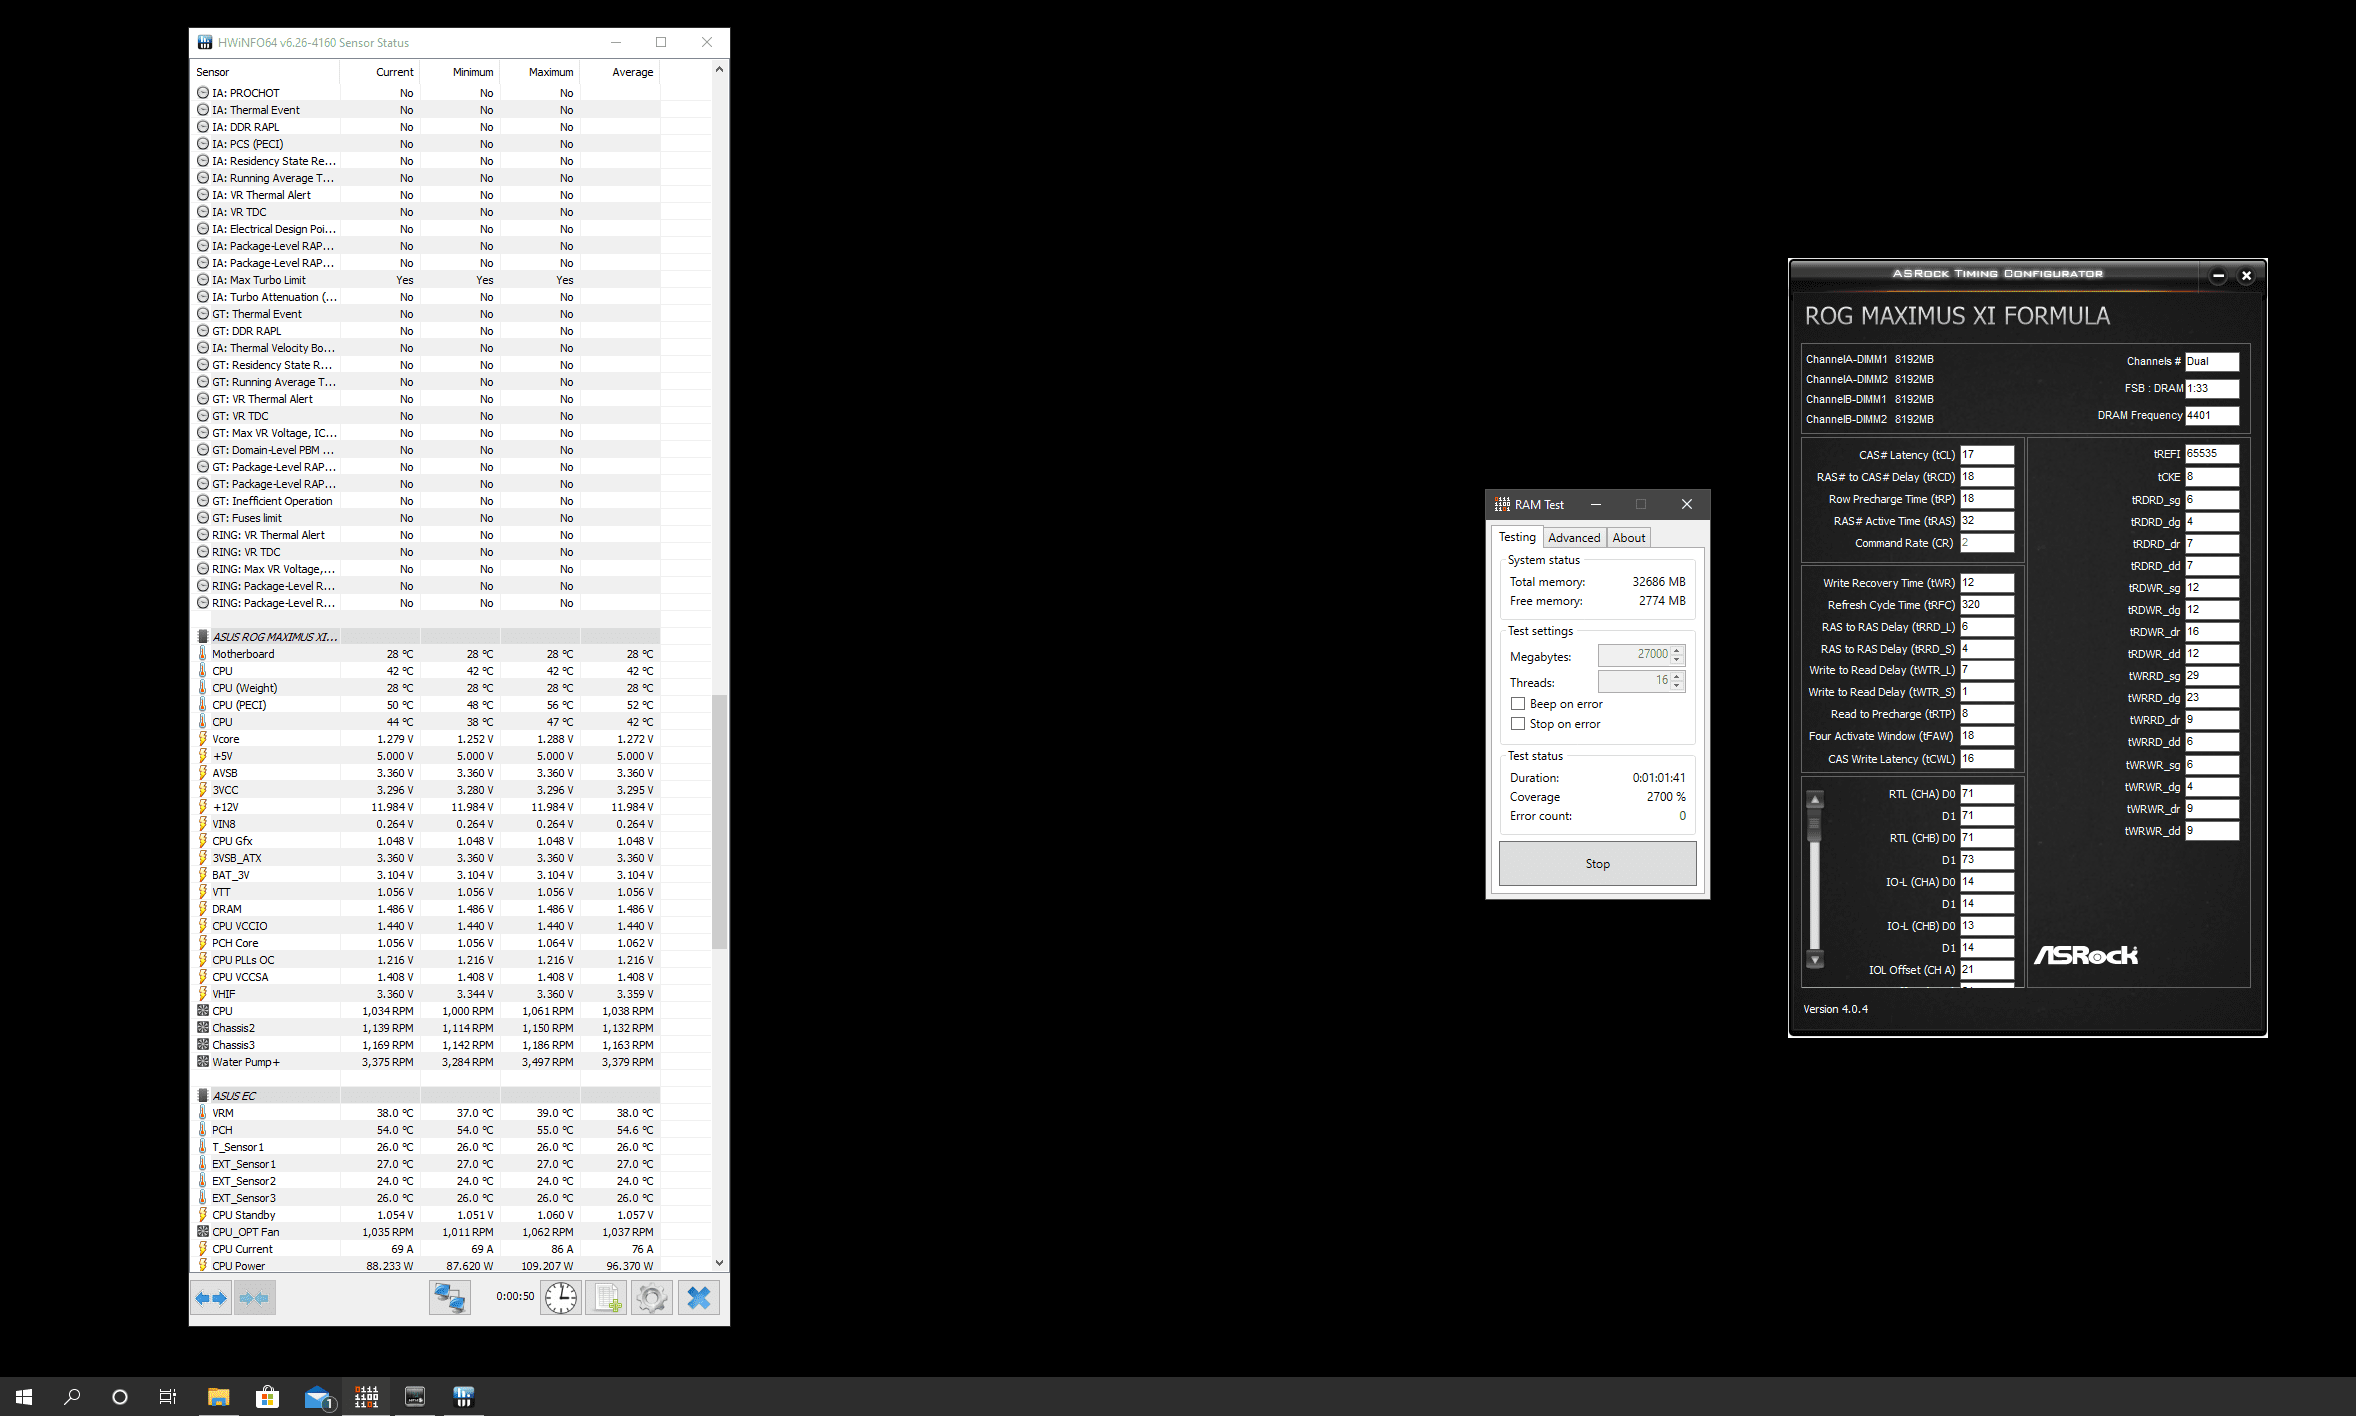Start logging with HWiNFO sheet-plus icon
The image size is (2356, 1416).
[x=606, y=1298]
